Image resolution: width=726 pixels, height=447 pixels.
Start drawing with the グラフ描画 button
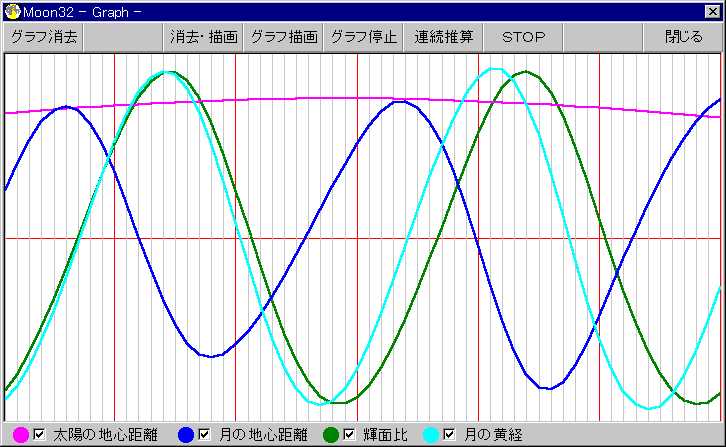[283, 37]
